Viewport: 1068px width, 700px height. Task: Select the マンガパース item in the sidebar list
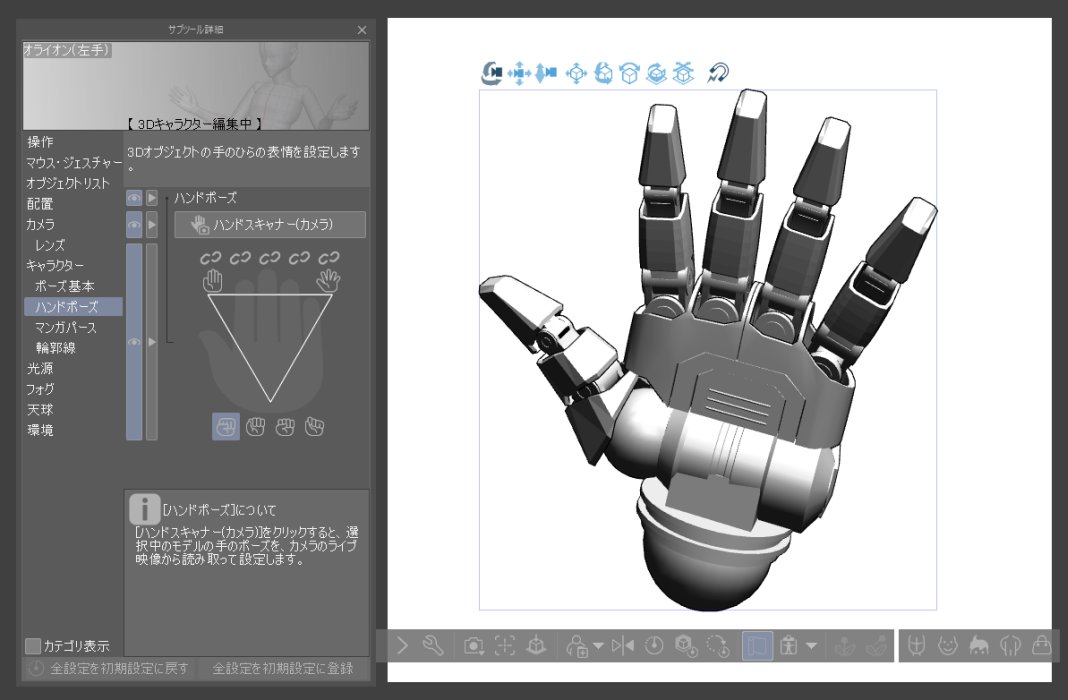(x=55, y=327)
